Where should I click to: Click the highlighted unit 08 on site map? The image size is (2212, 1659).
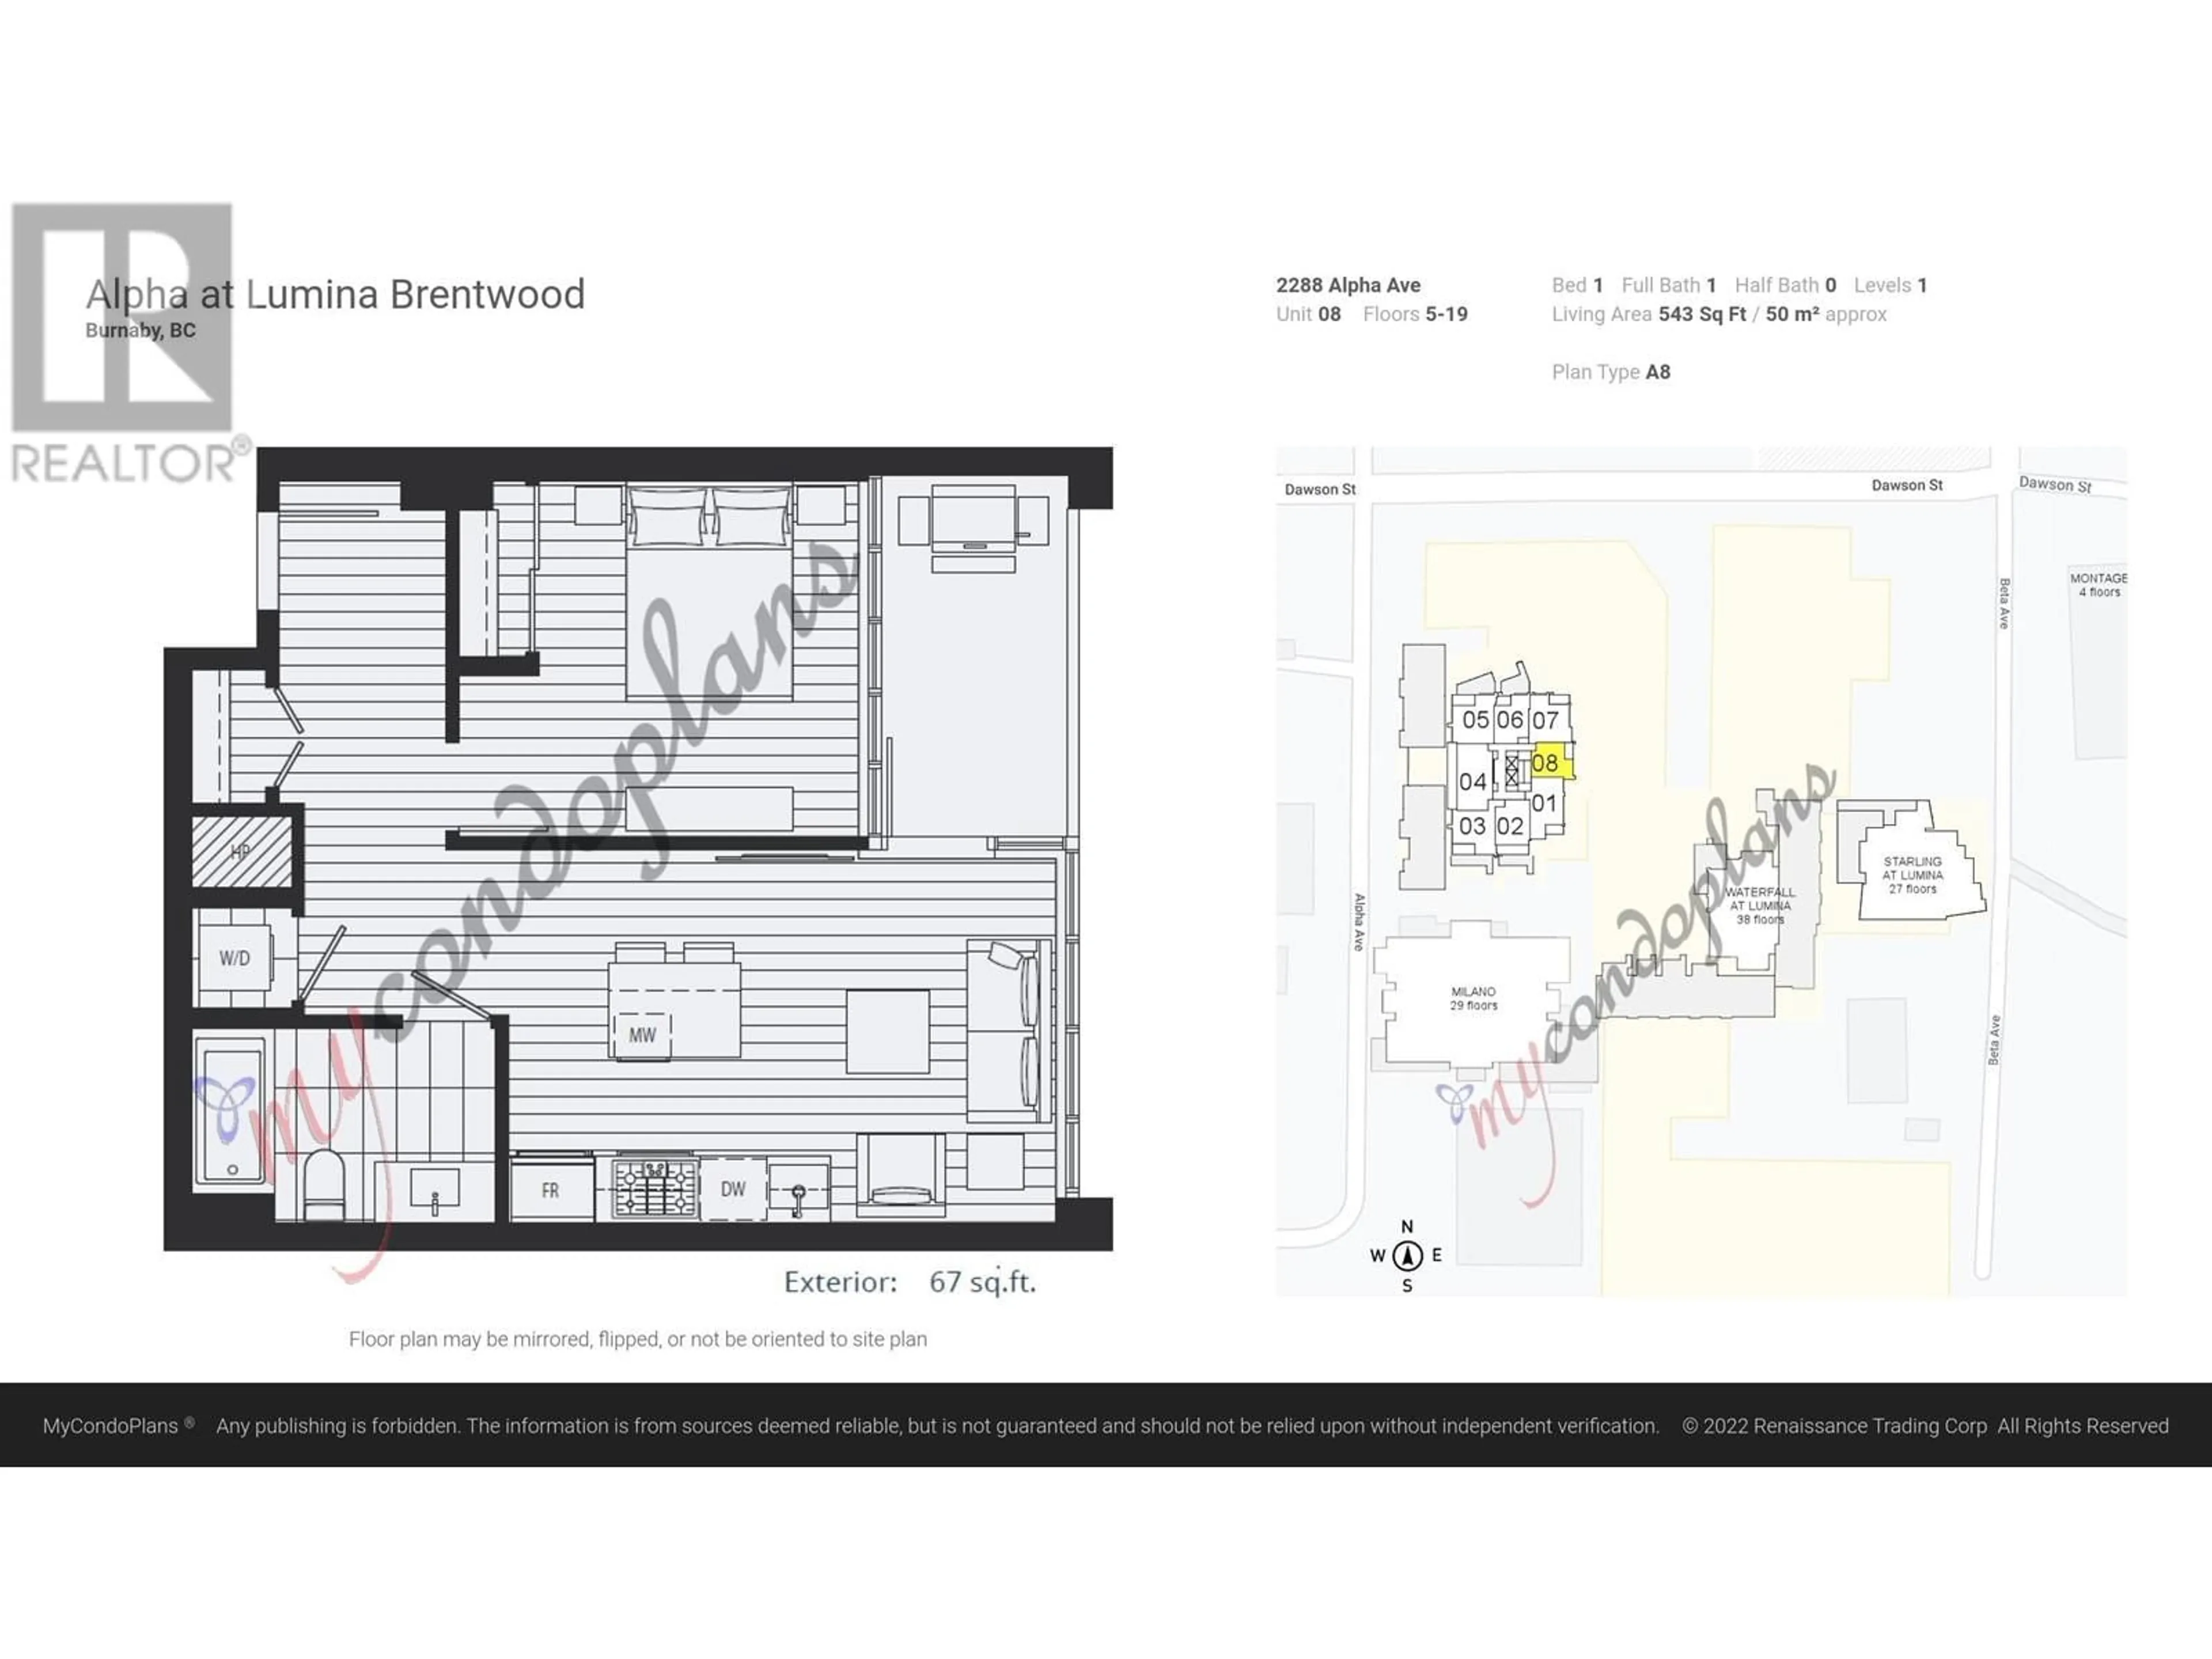coord(1549,762)
